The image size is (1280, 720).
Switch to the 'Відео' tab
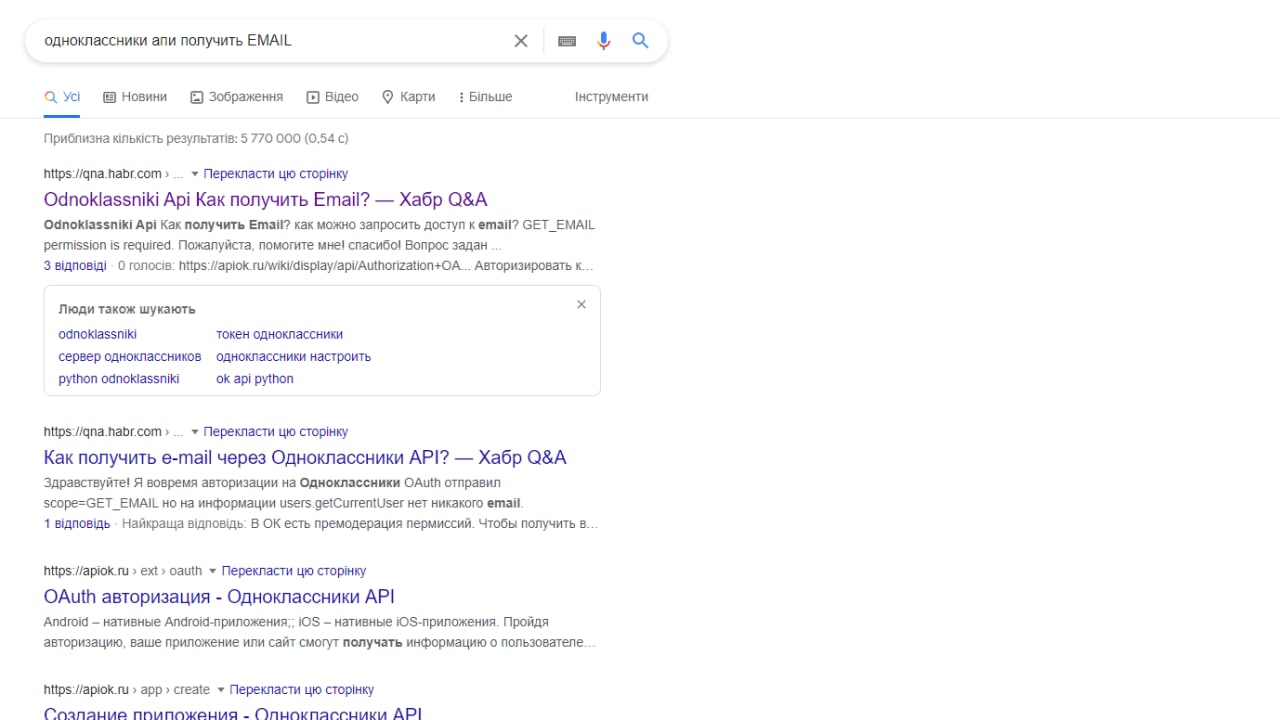coord(332,97)
